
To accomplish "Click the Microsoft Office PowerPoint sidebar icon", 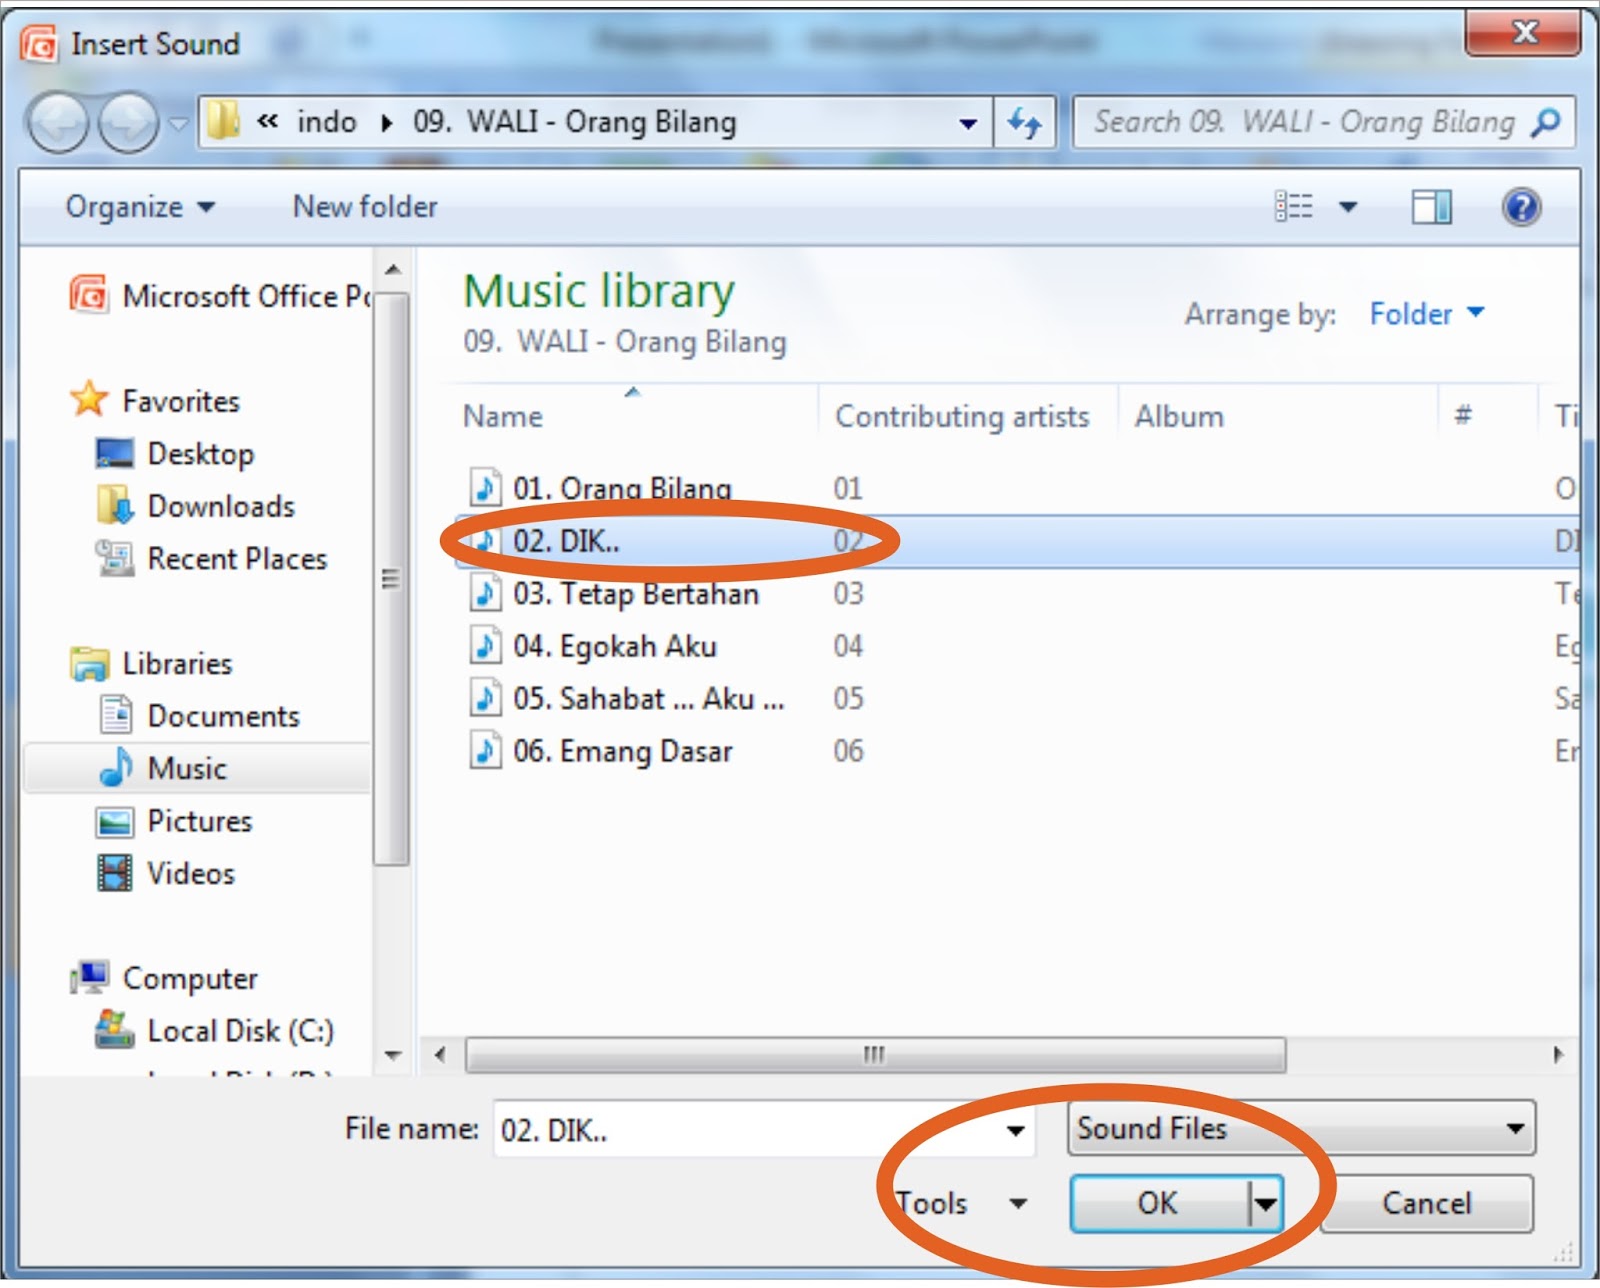I will click(x=88, y=296).
